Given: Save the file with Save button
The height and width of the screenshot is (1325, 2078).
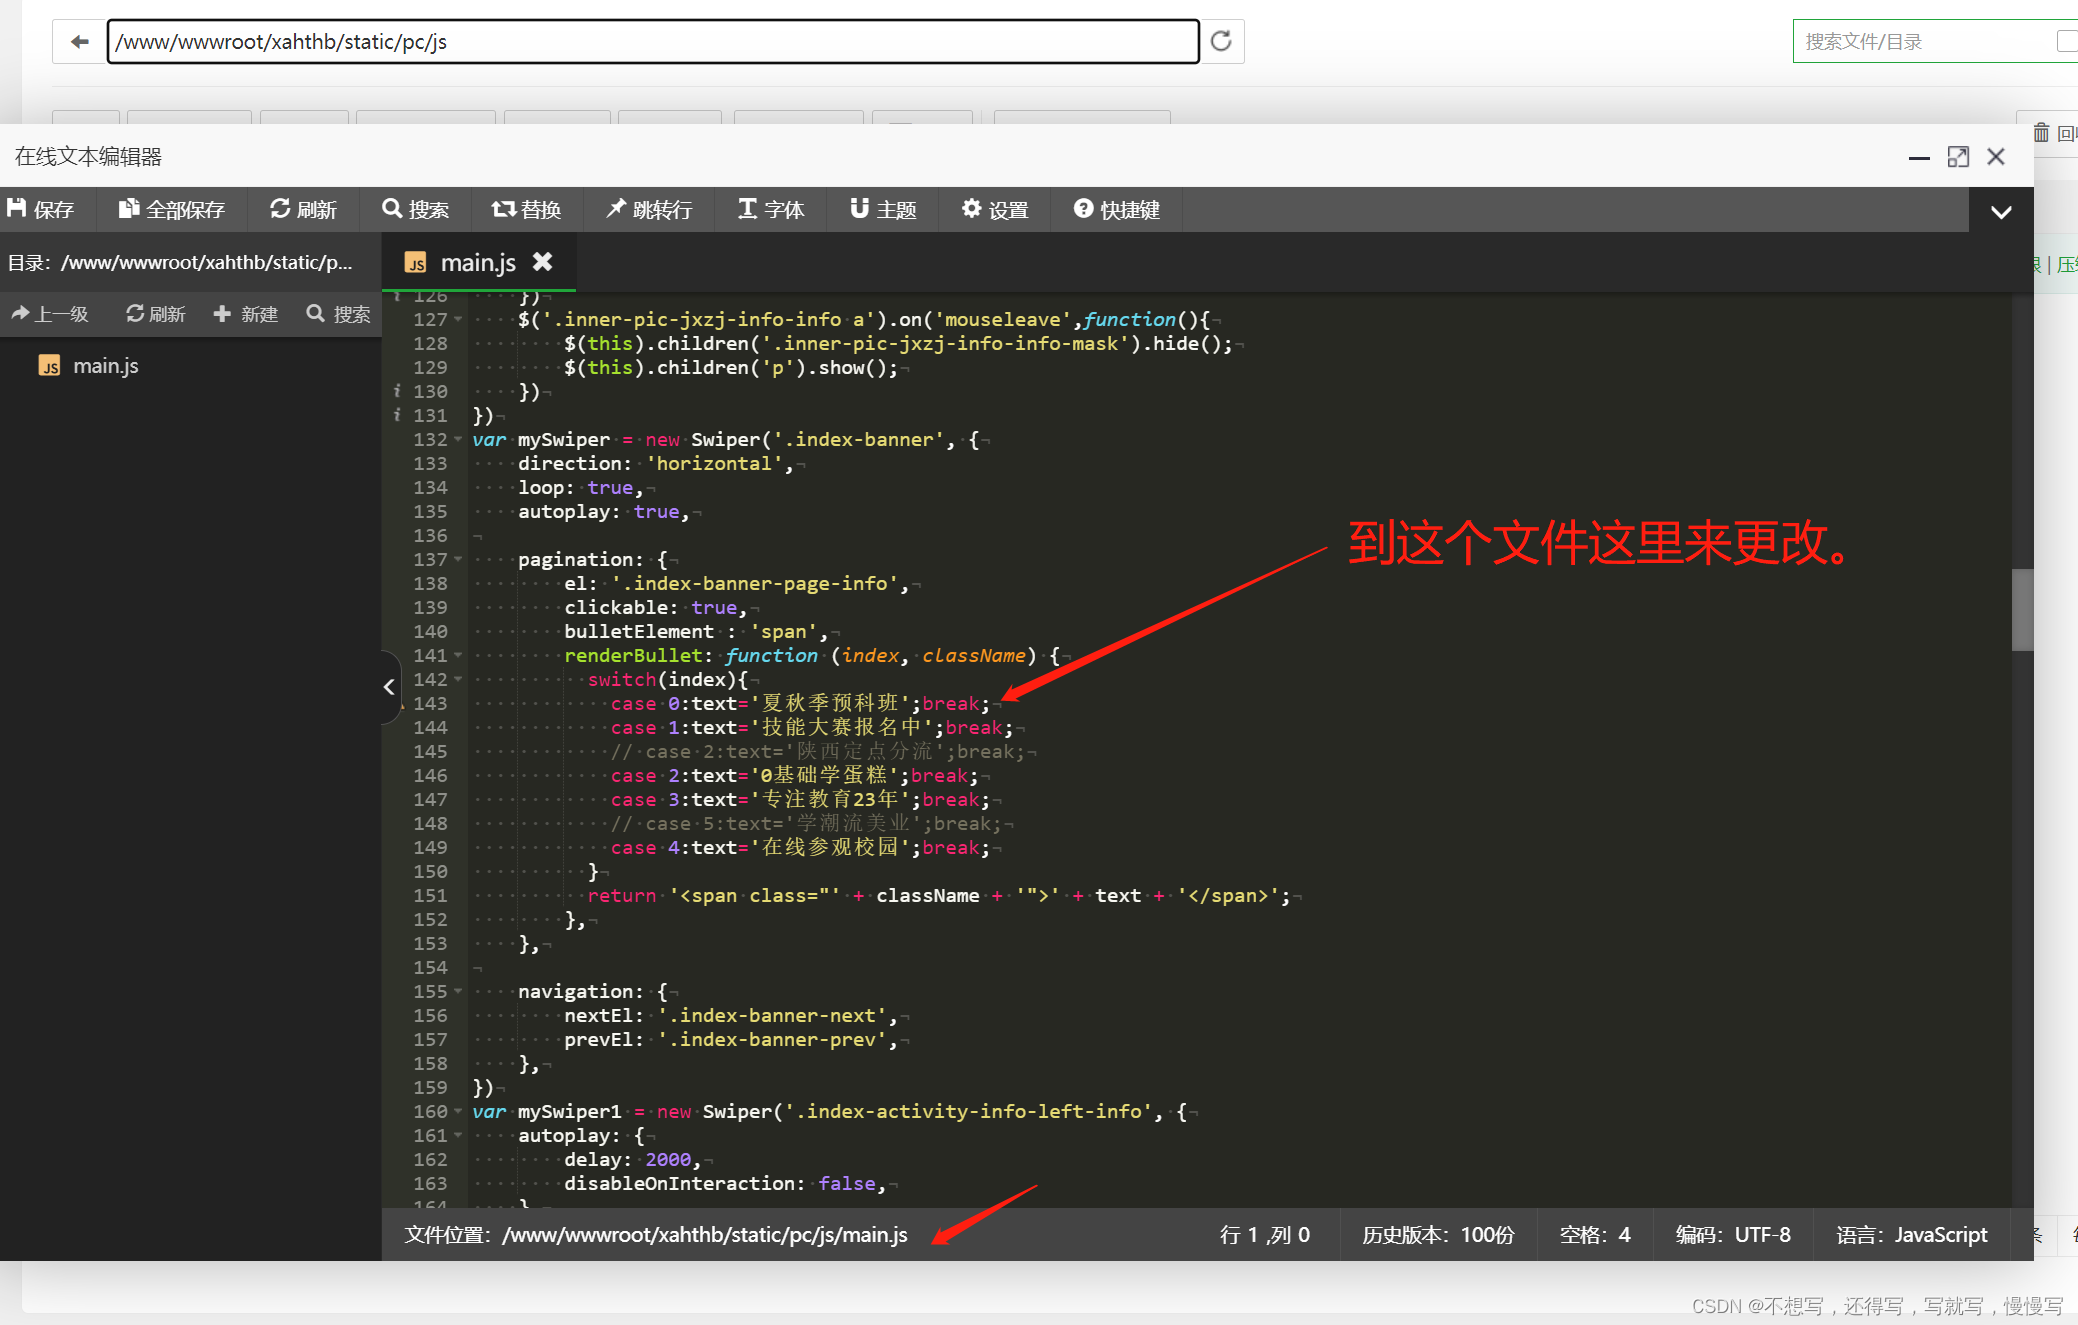Looking at the screenshot, I should (41, 209).
